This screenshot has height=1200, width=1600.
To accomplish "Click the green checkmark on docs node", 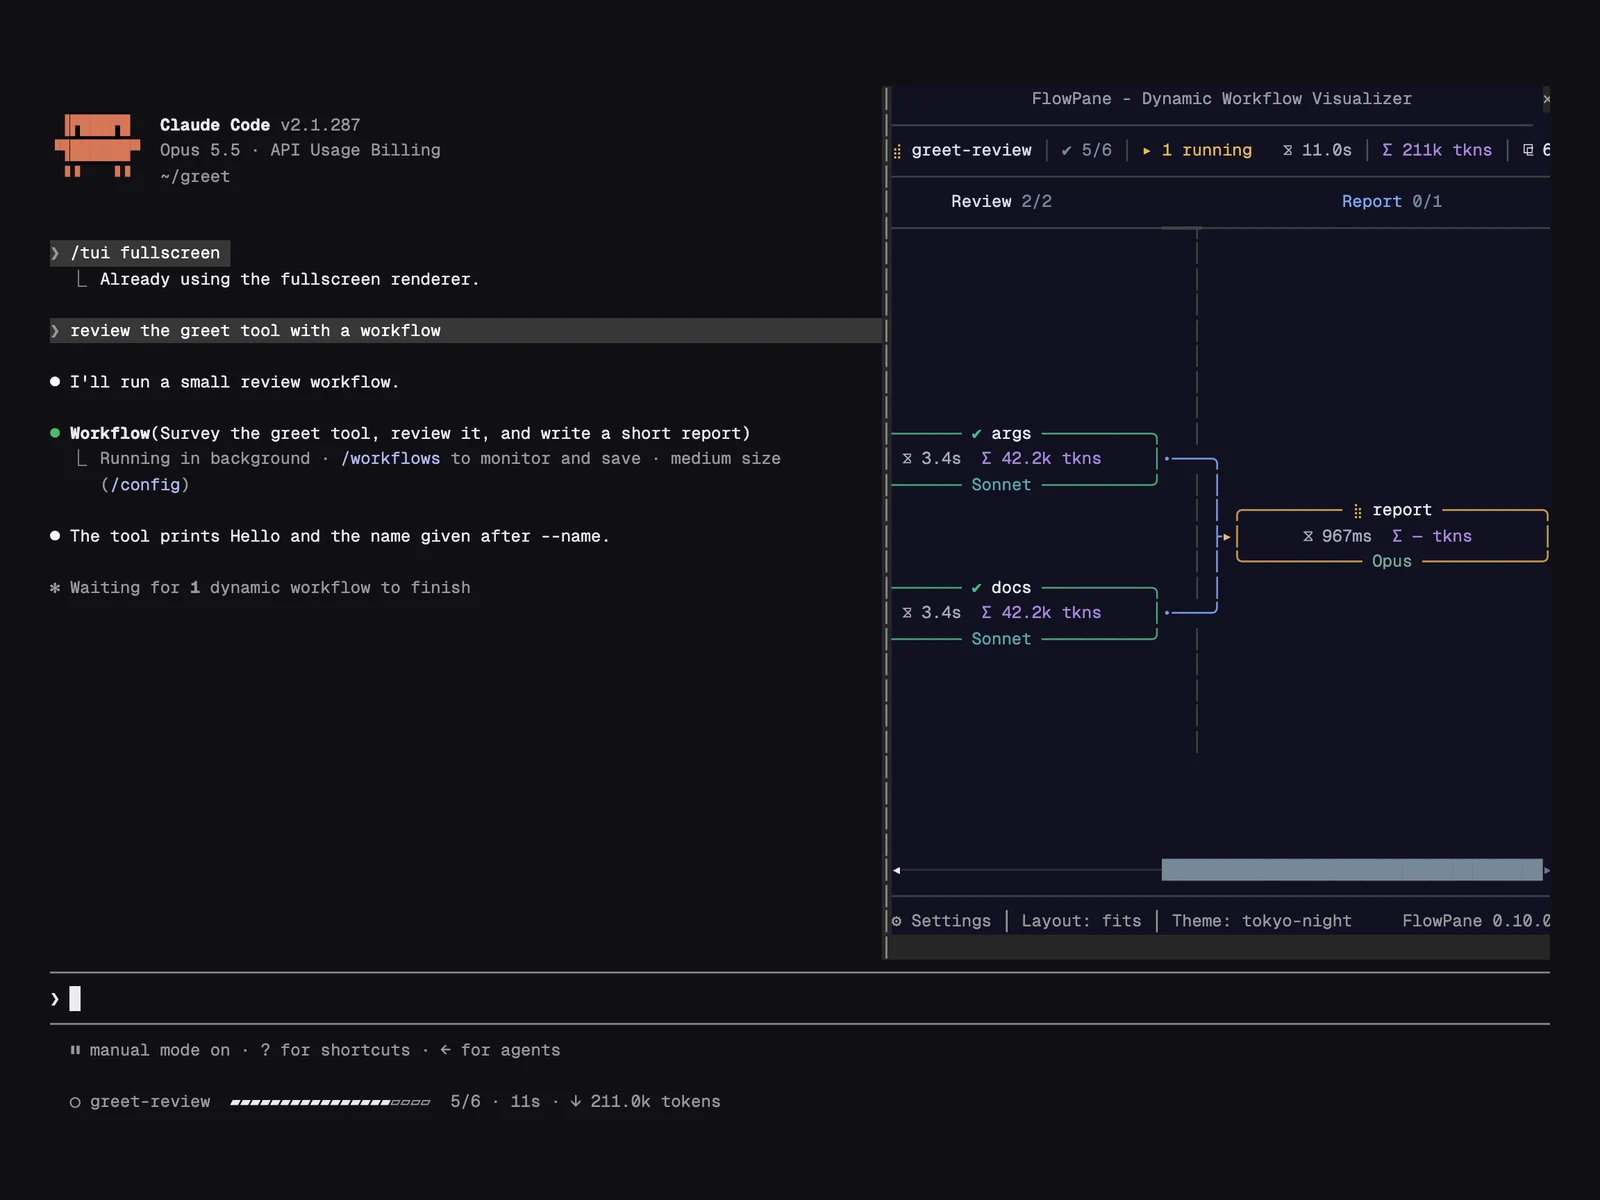I will pyautogui.click(x=977, y=588).
